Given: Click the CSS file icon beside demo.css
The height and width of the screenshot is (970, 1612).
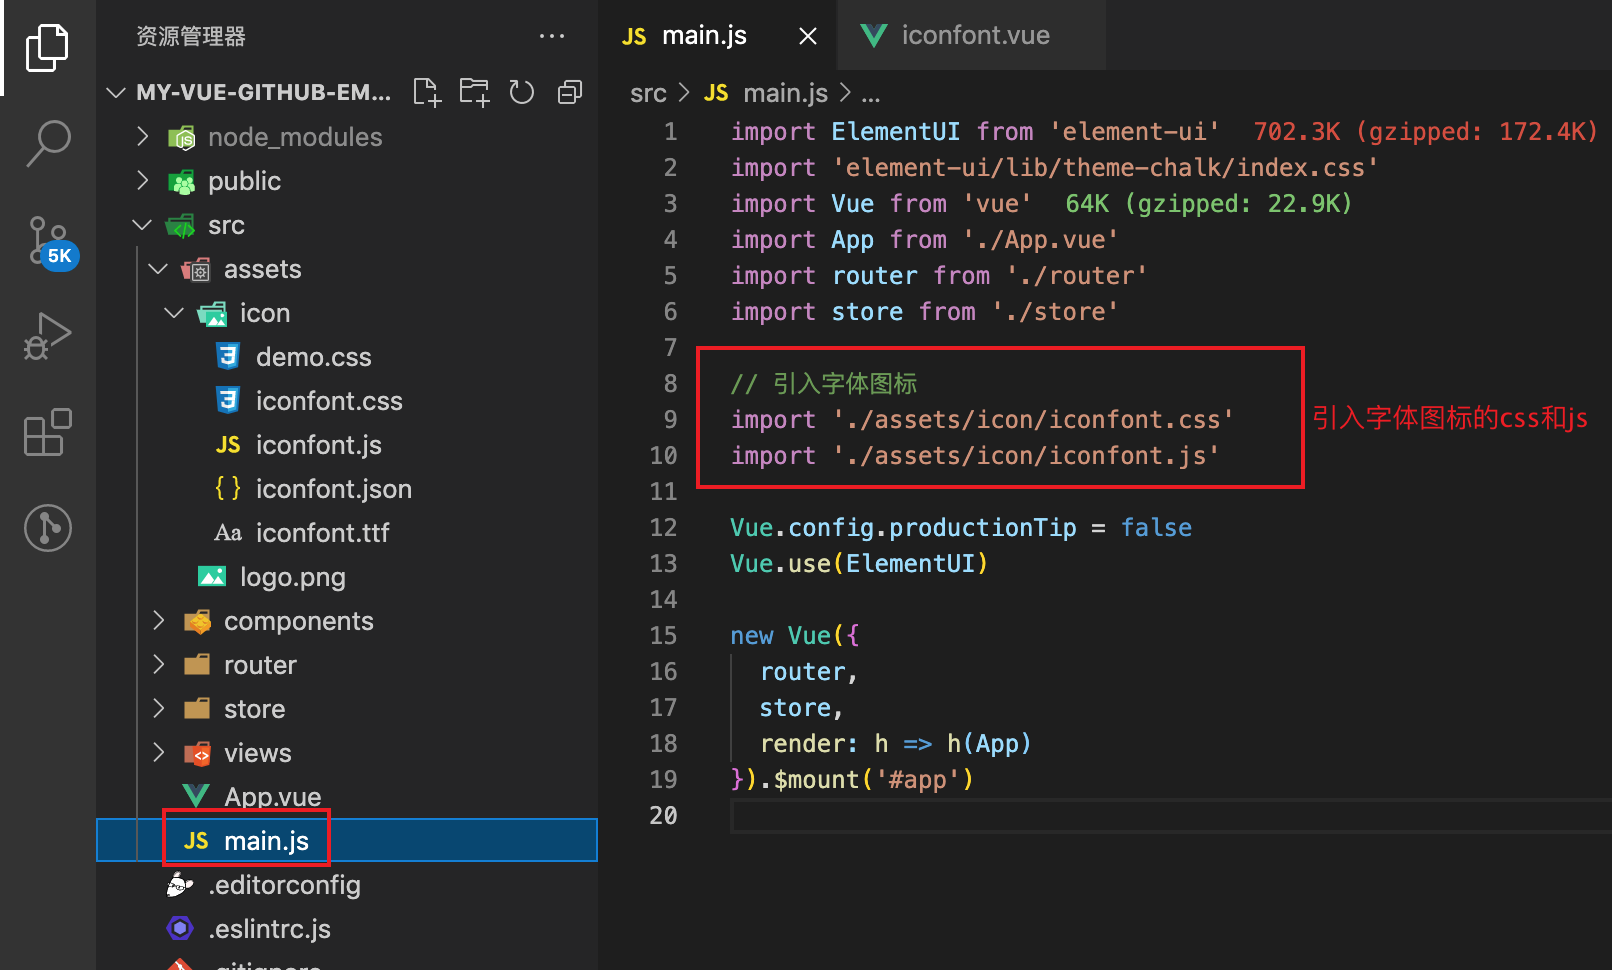Looking at the screenshot, I should 228,356.
